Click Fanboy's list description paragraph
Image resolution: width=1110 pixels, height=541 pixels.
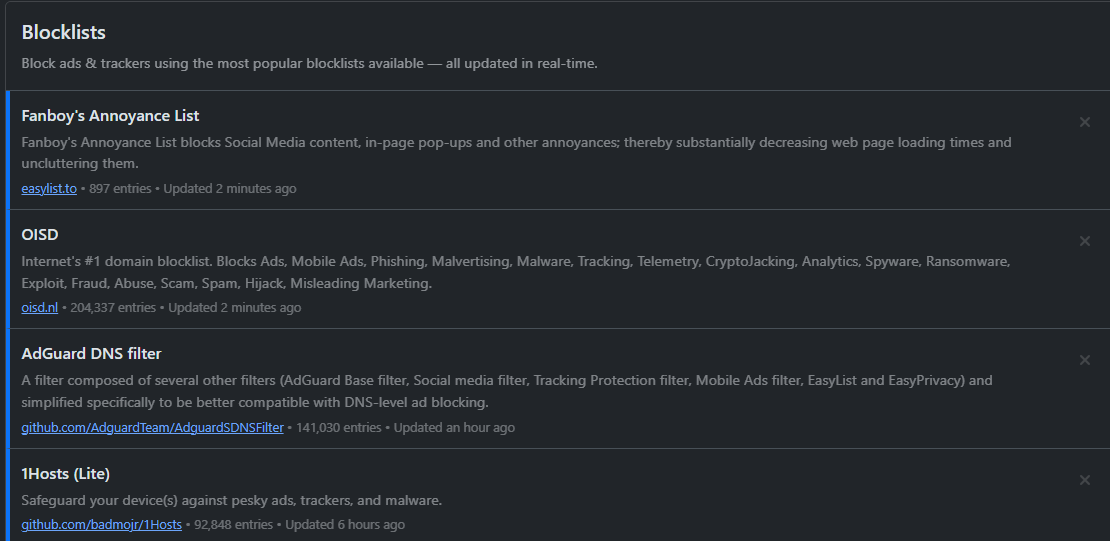coord(516,152)
